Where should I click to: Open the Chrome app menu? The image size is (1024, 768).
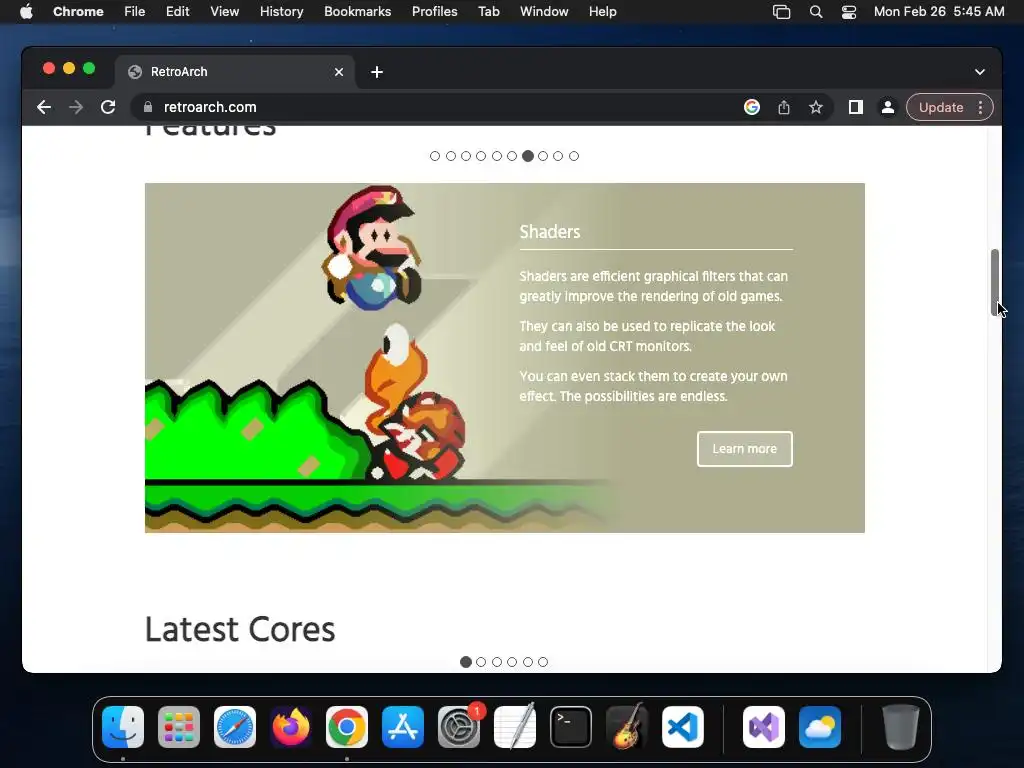tap(78, 12)
